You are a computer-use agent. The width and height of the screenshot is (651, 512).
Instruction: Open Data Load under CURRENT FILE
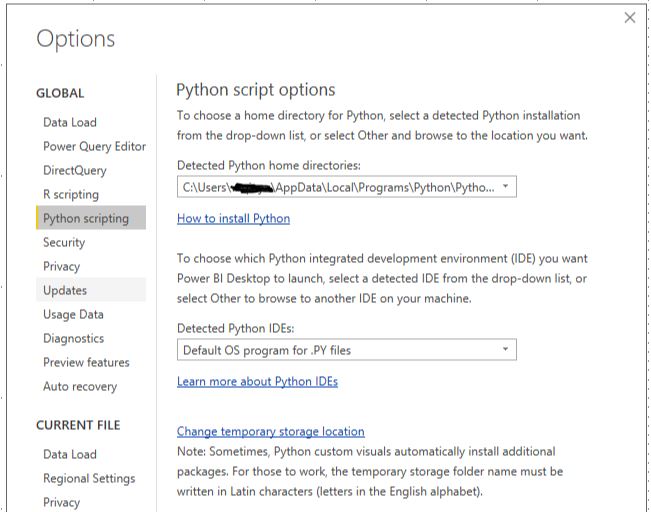[x=70, y=454]
